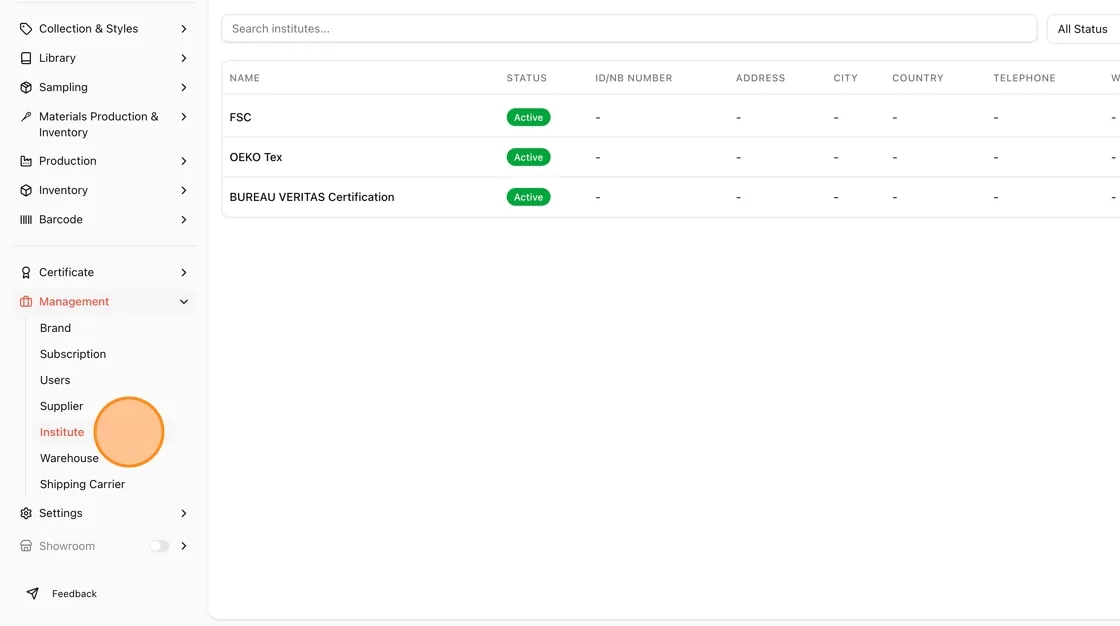Open the Warehouse page
The height and width of the screenshot is (626, 1120).
click(69, 458)
